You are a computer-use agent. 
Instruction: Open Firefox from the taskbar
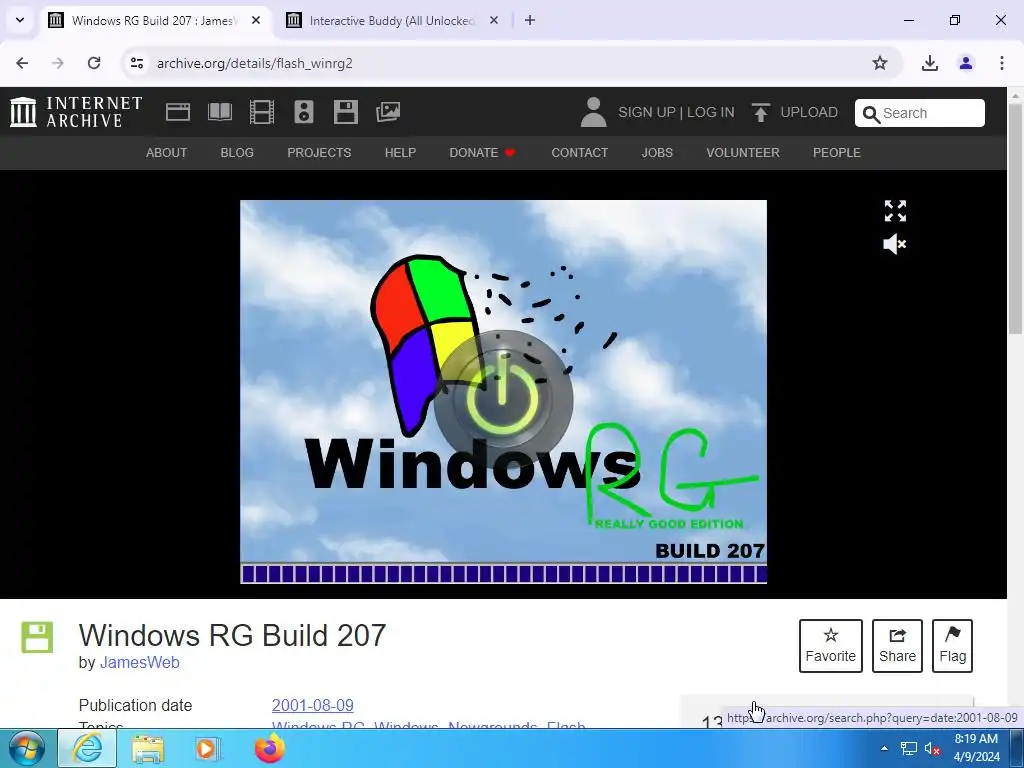coord(270,748)
